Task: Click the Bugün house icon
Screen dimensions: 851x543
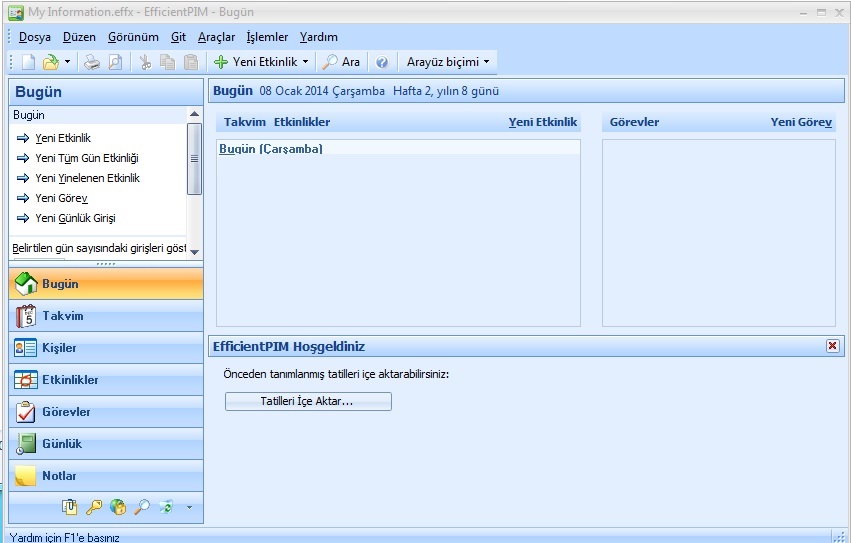Action: point(26,283)
